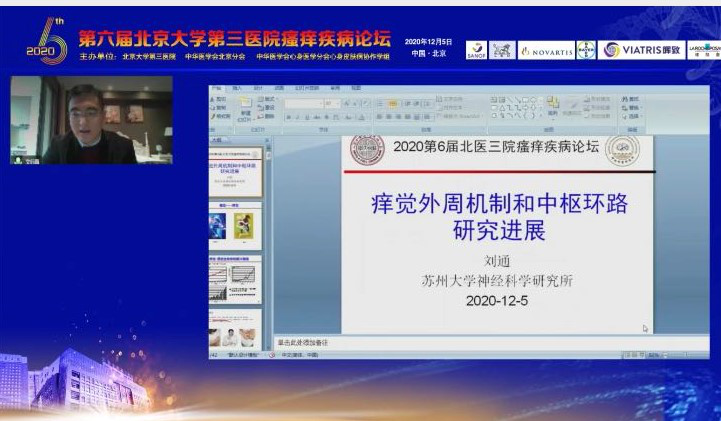Toggle Text Shadow formatting

(326, 117)
